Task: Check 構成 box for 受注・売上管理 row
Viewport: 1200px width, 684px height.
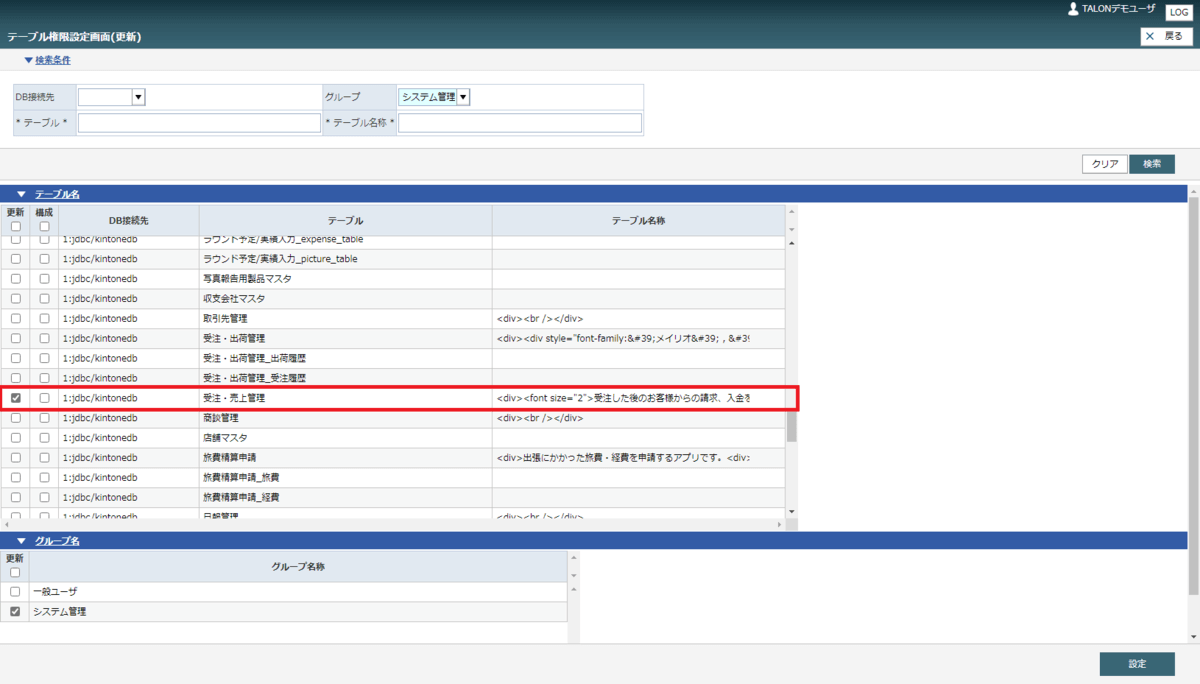Action: (x=44, y=398)
